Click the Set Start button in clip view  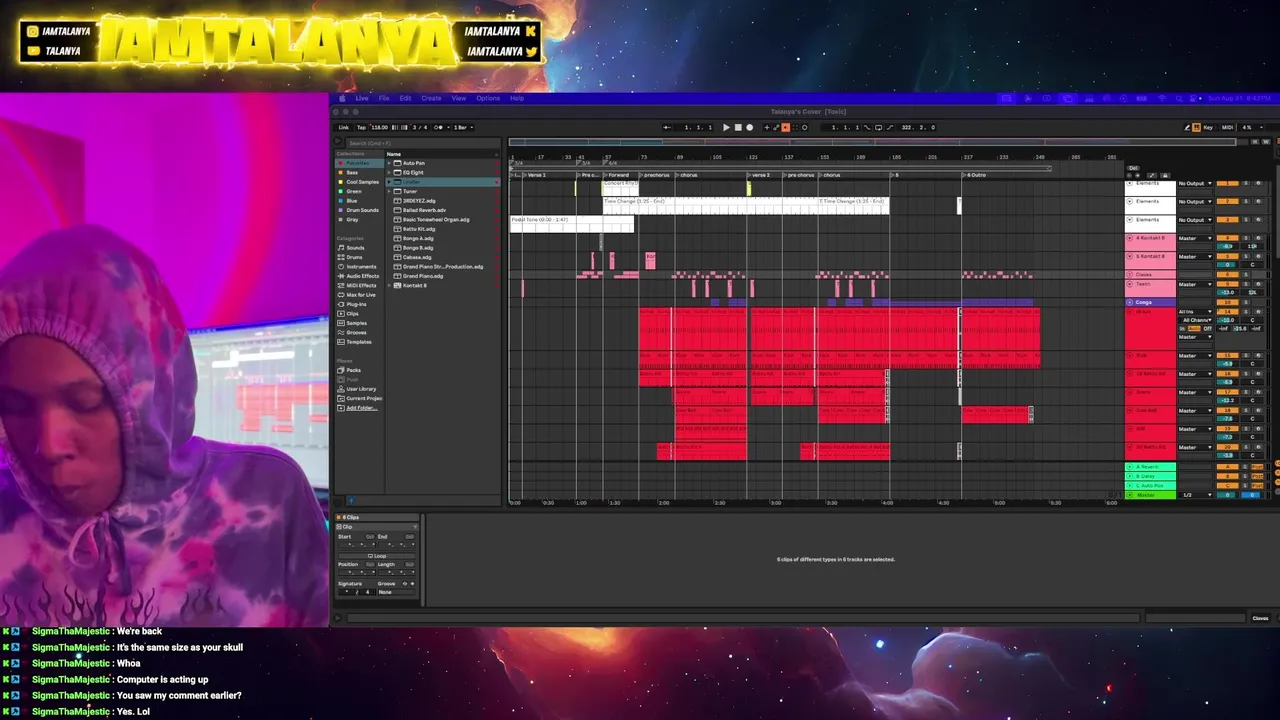point(371,537)
